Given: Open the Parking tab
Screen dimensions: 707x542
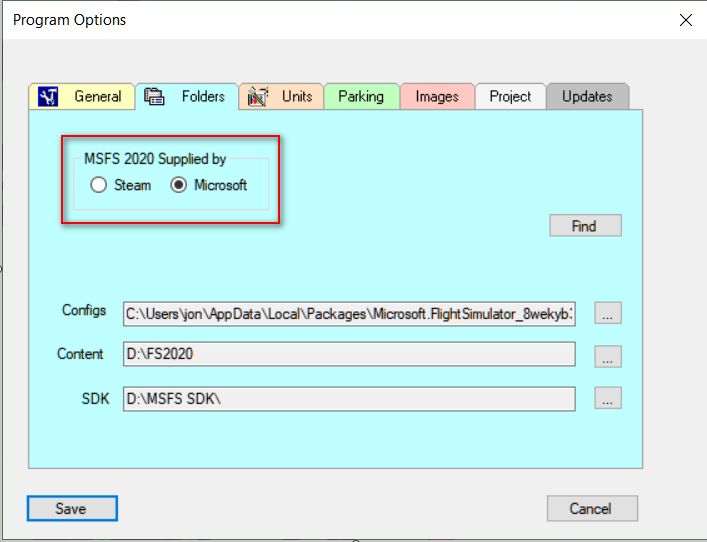Looking at the screenshot, I should pyautogui.click(x=362, y=96).
